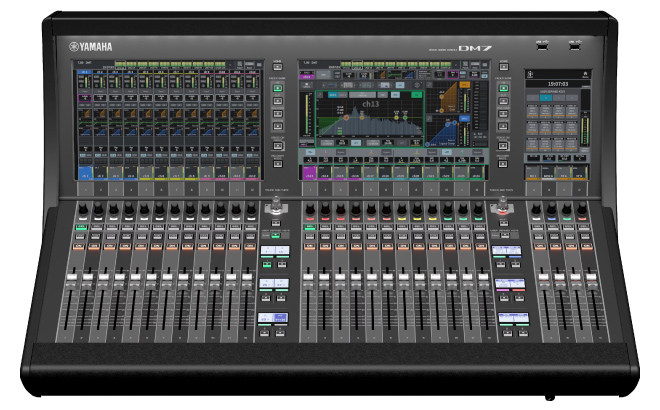Viewport: 660px width, 410px height.
Task: Tap the blue dynamics 2 button on center screen
Action: pyautogui.click(x=464, y=119)
